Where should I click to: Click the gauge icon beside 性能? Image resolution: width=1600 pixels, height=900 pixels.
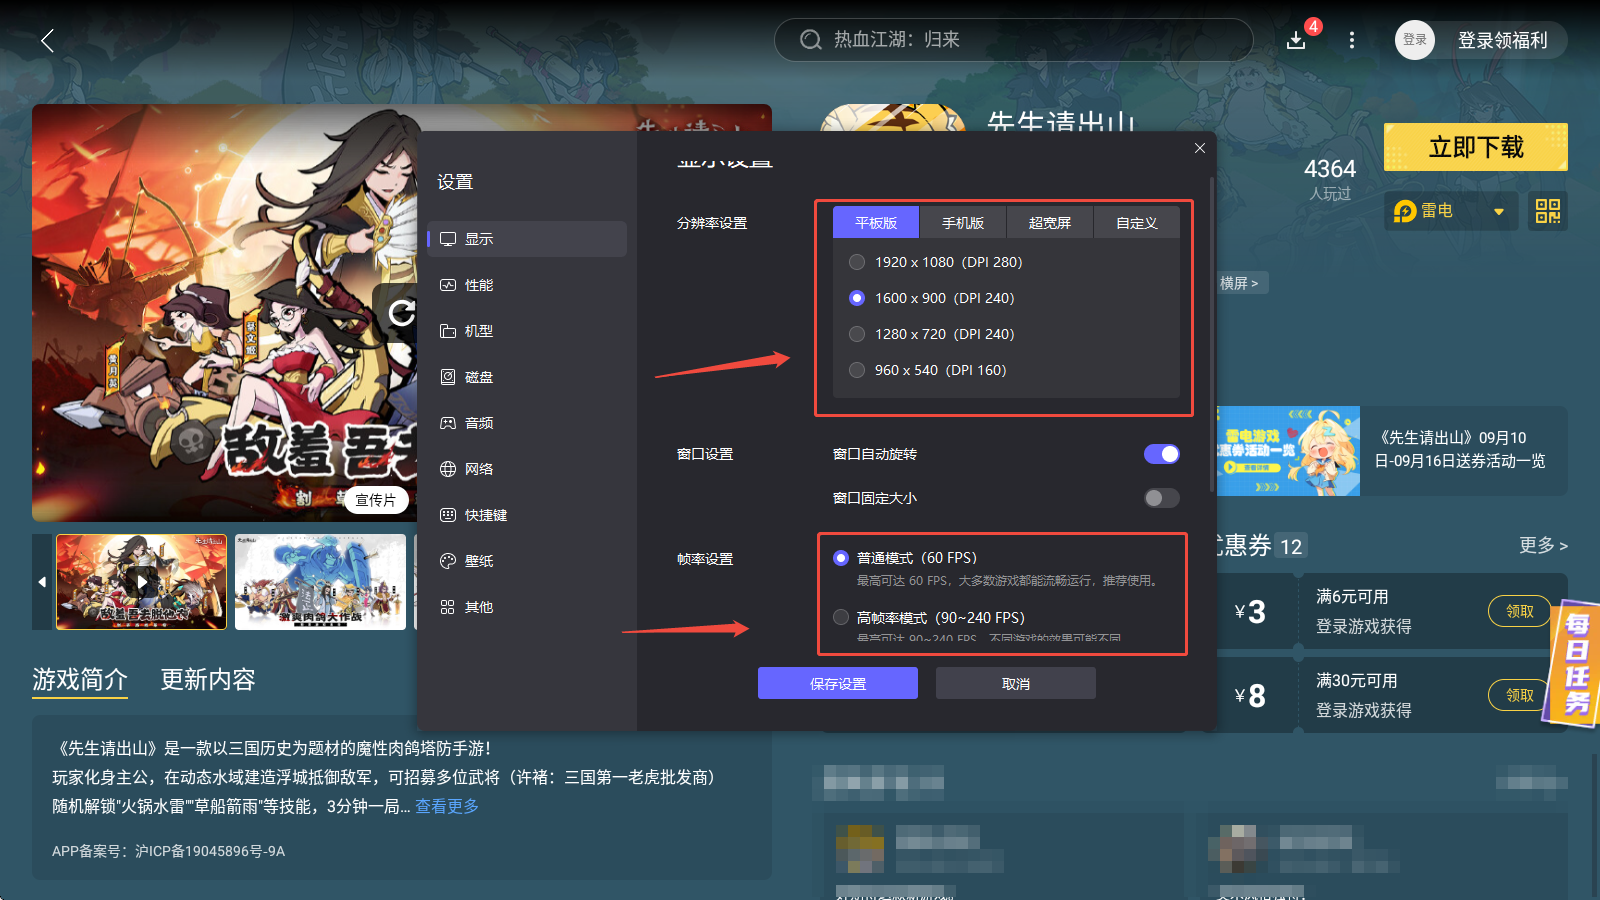[x=448, y=285]
